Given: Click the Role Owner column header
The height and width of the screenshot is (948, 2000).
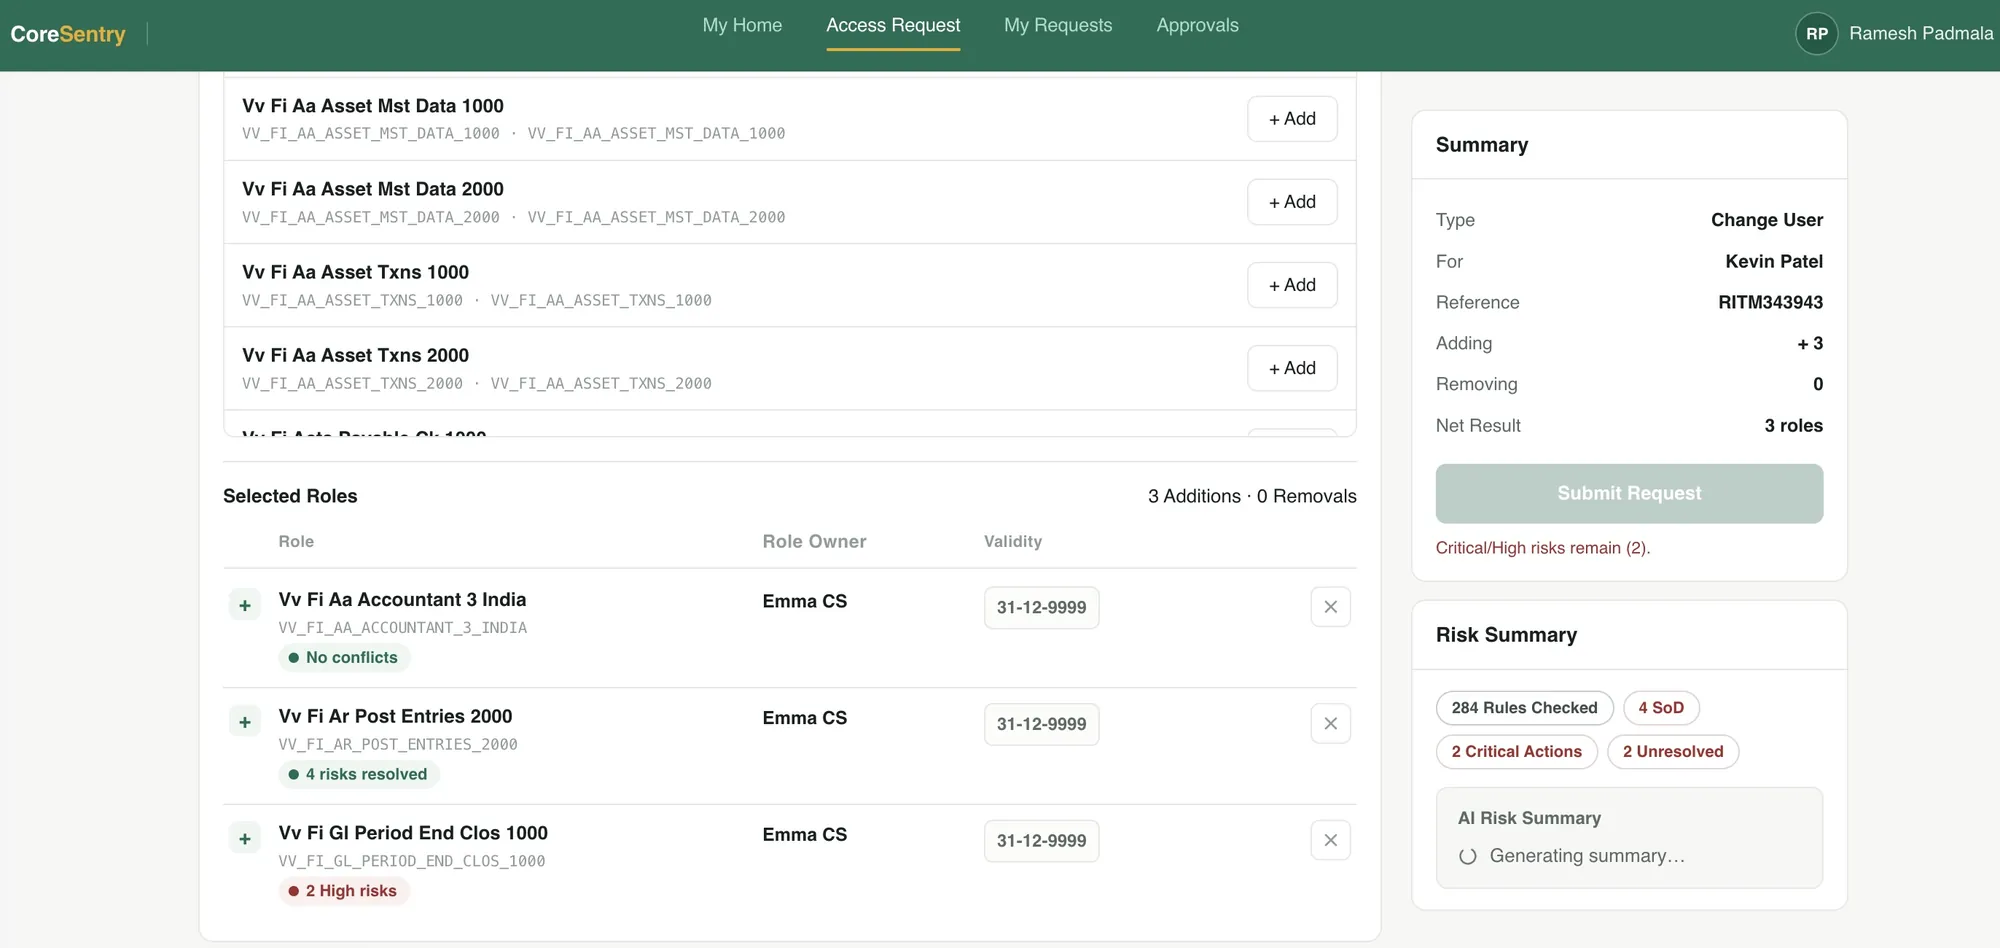Looking at the screenshot, I should pyautogui.click(x=814, y=541).
